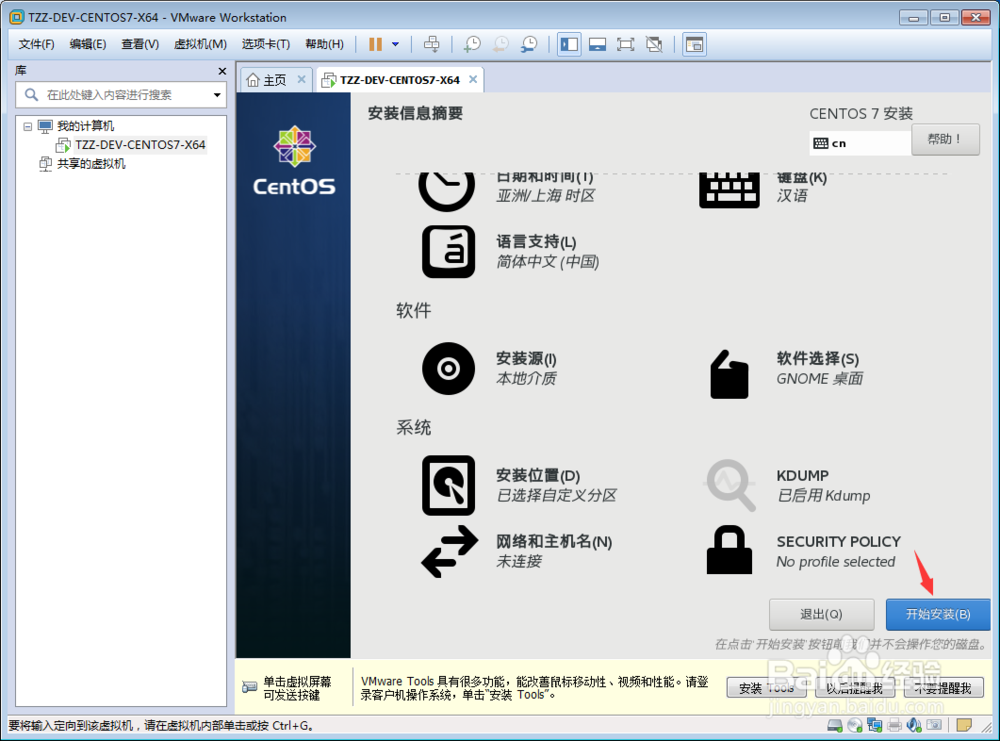Open SECURITY POLICY lock icon
Screen dimensions: 1000x741
point(729,550)
